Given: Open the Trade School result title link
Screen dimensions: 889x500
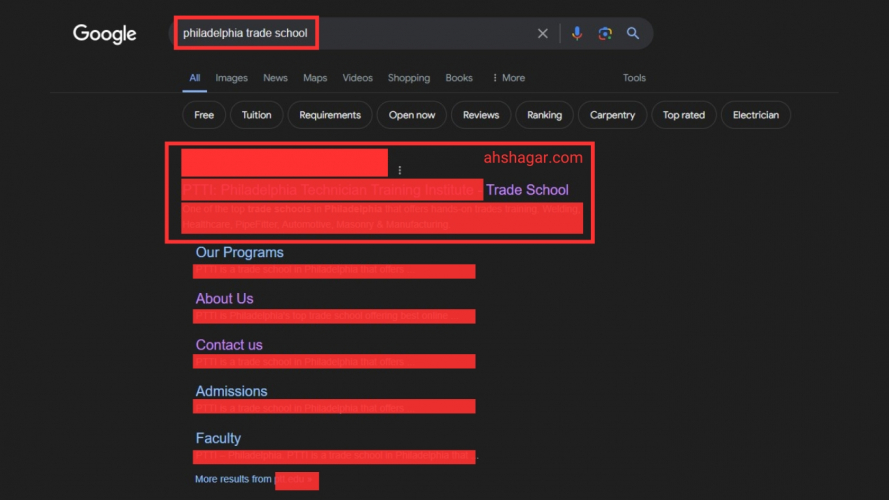Looking at the screenshot, I should coord(527,190).
